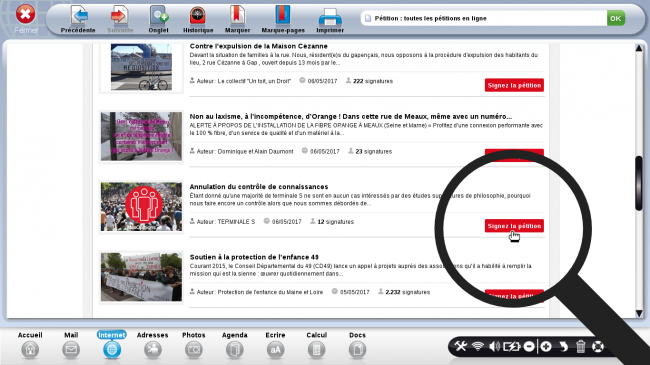Open the Docs documents icon
The height and width of the screenshot is (365, 650).
357,350
